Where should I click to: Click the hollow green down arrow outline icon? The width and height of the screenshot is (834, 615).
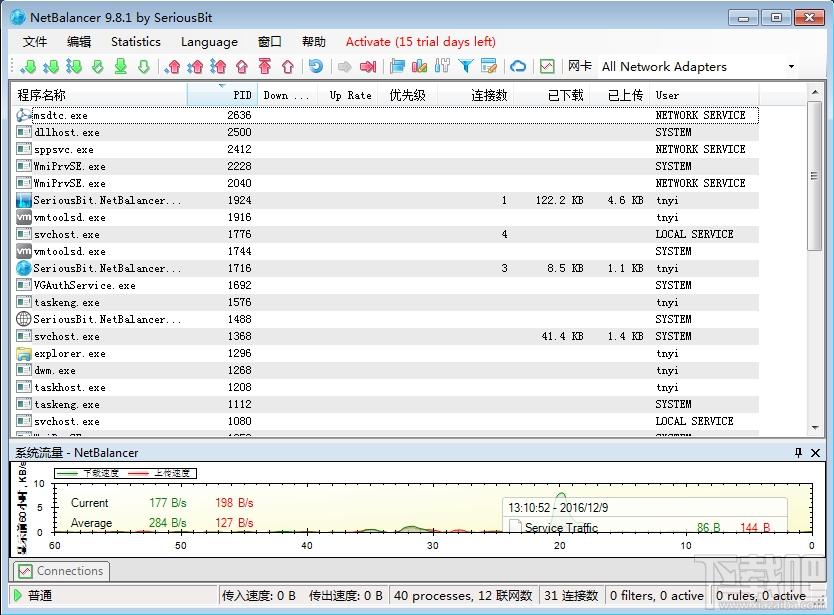144,67
